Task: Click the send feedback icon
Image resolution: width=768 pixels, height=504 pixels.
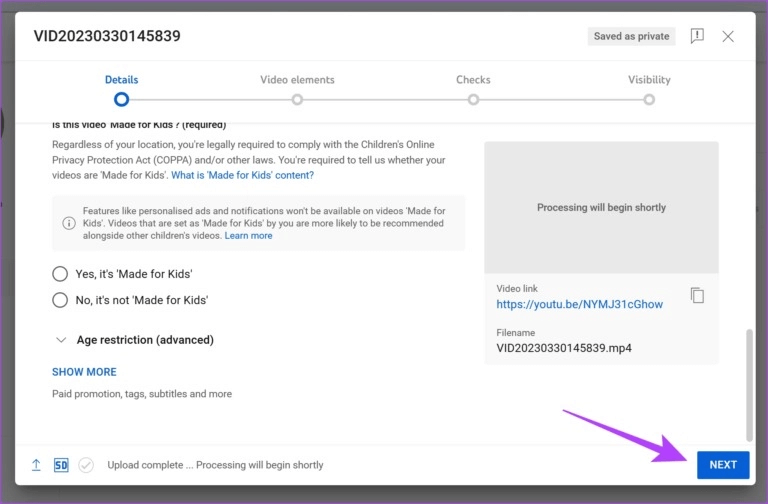Action: pos(697,36)
